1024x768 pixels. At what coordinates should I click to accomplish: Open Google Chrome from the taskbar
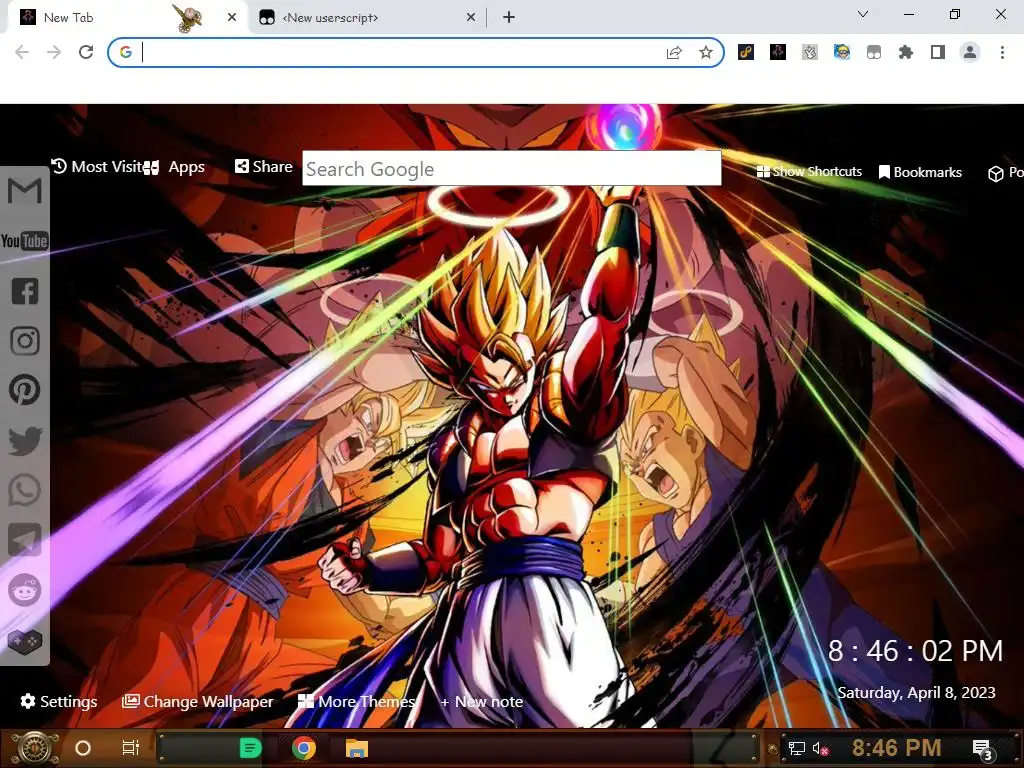(304, 748)
